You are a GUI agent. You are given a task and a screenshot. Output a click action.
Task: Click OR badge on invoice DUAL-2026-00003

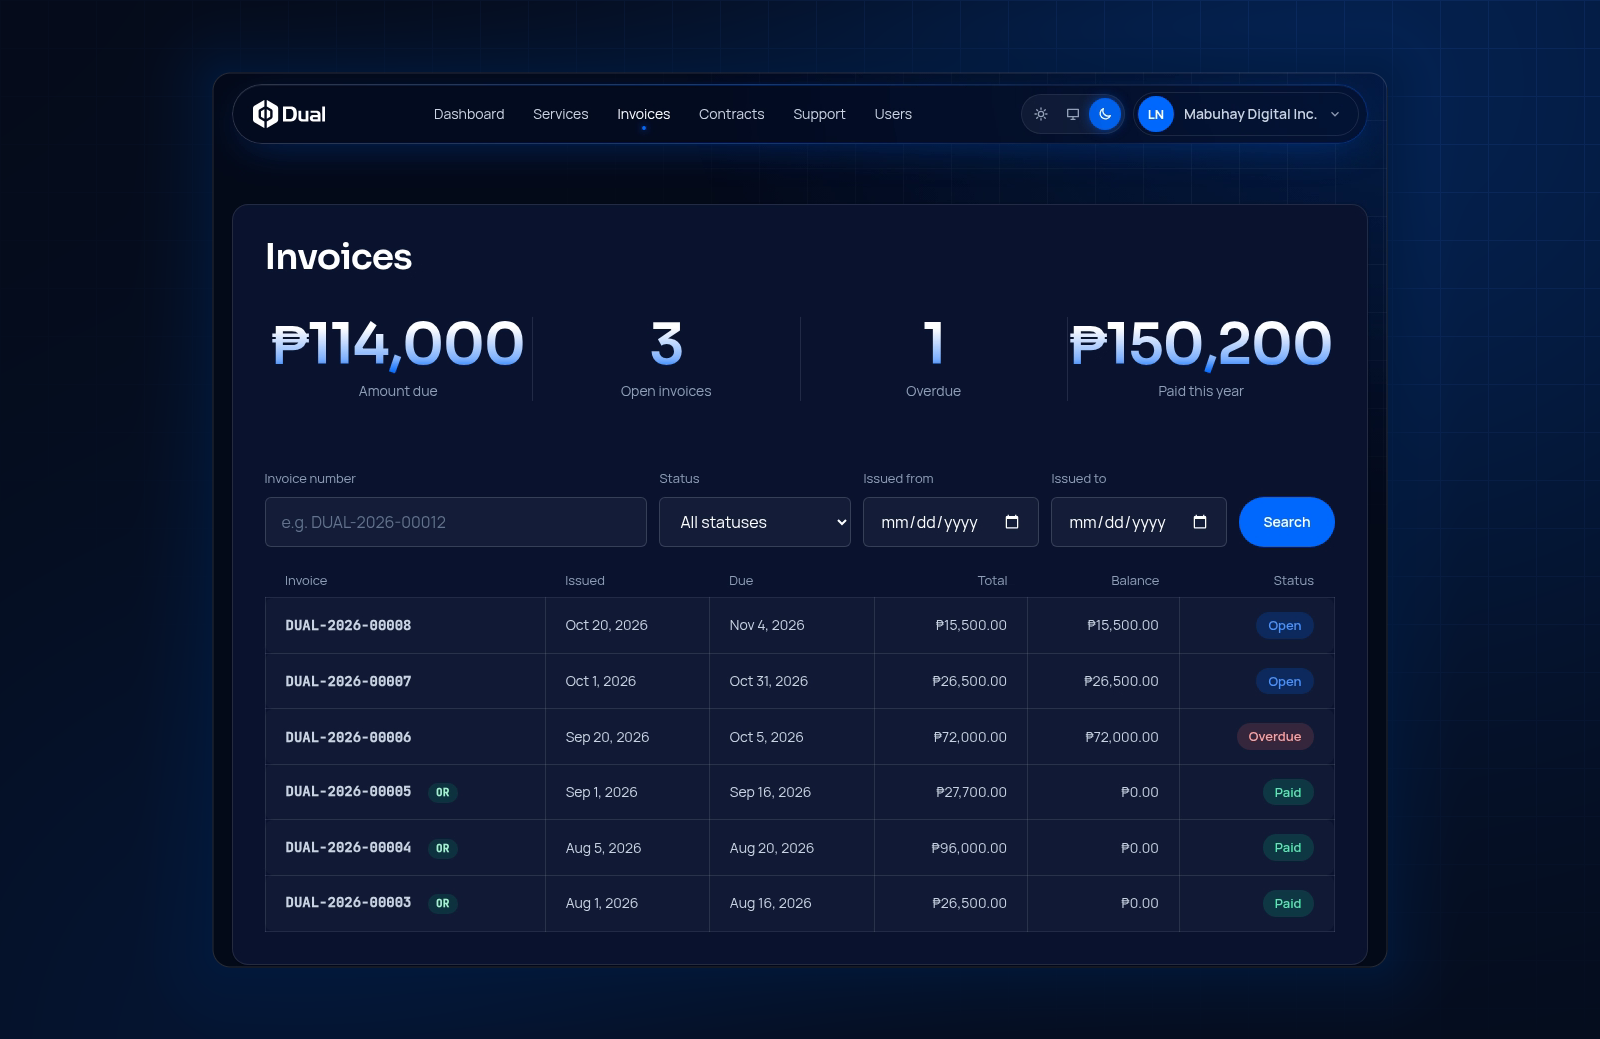(x=443, y=903)
